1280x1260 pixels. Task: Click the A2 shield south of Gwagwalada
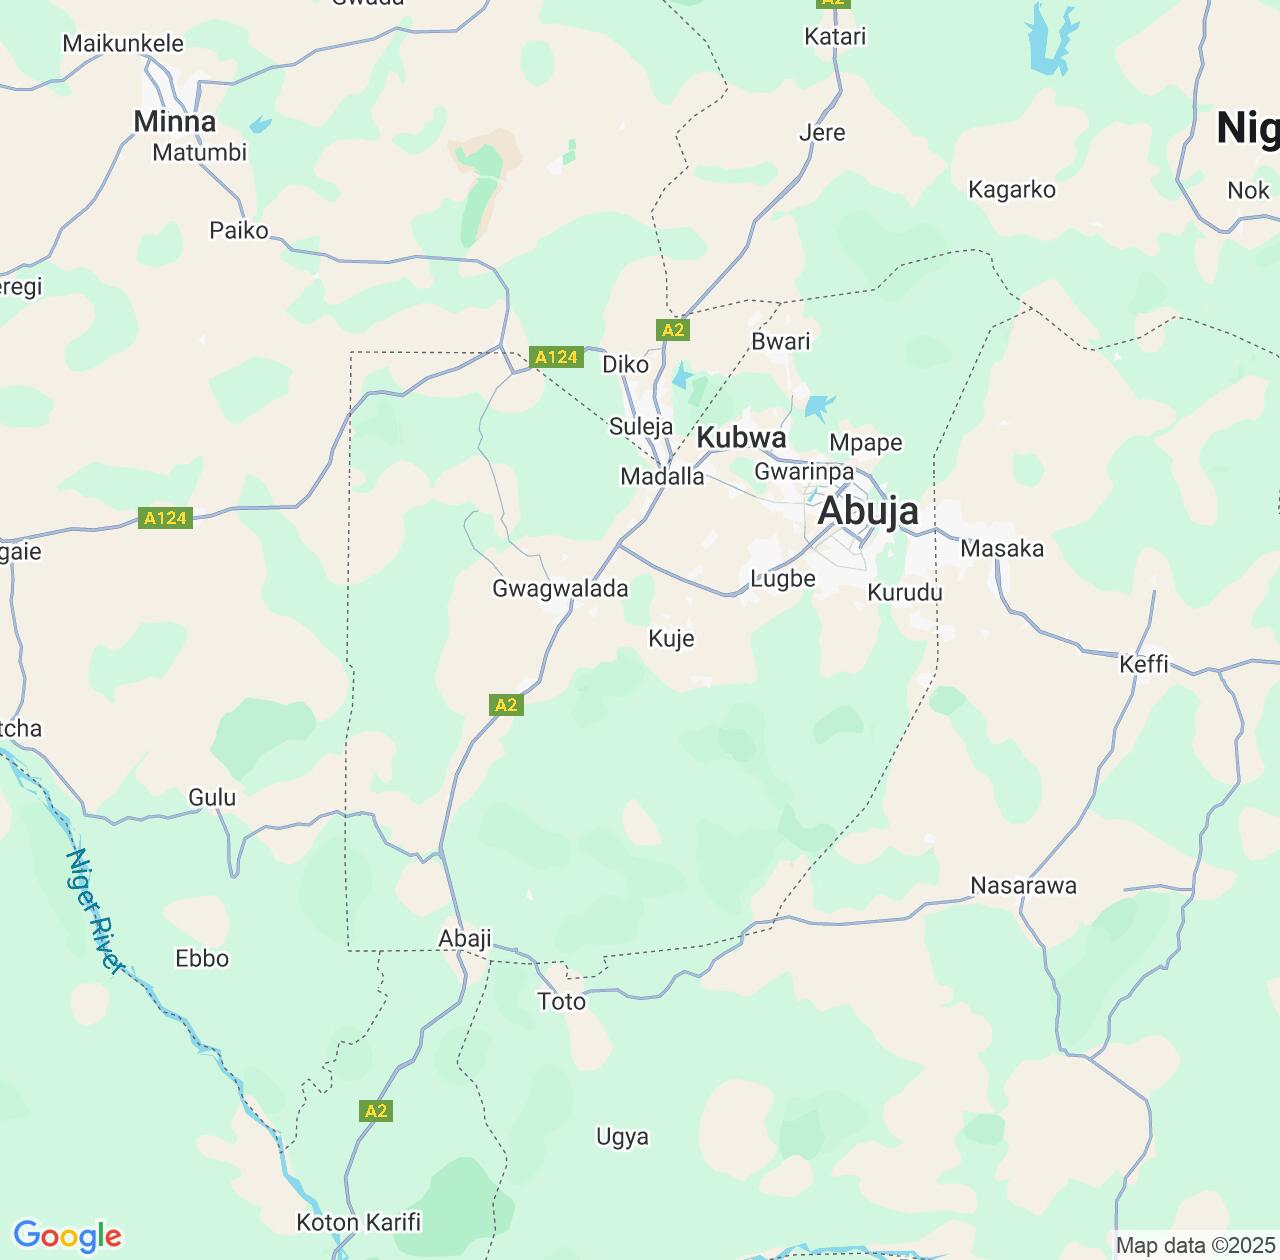[x=507, y=705]
